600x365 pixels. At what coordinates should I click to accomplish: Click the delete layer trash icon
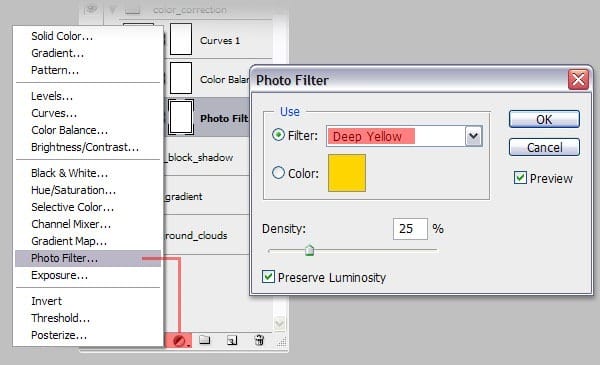click(259, 340)
